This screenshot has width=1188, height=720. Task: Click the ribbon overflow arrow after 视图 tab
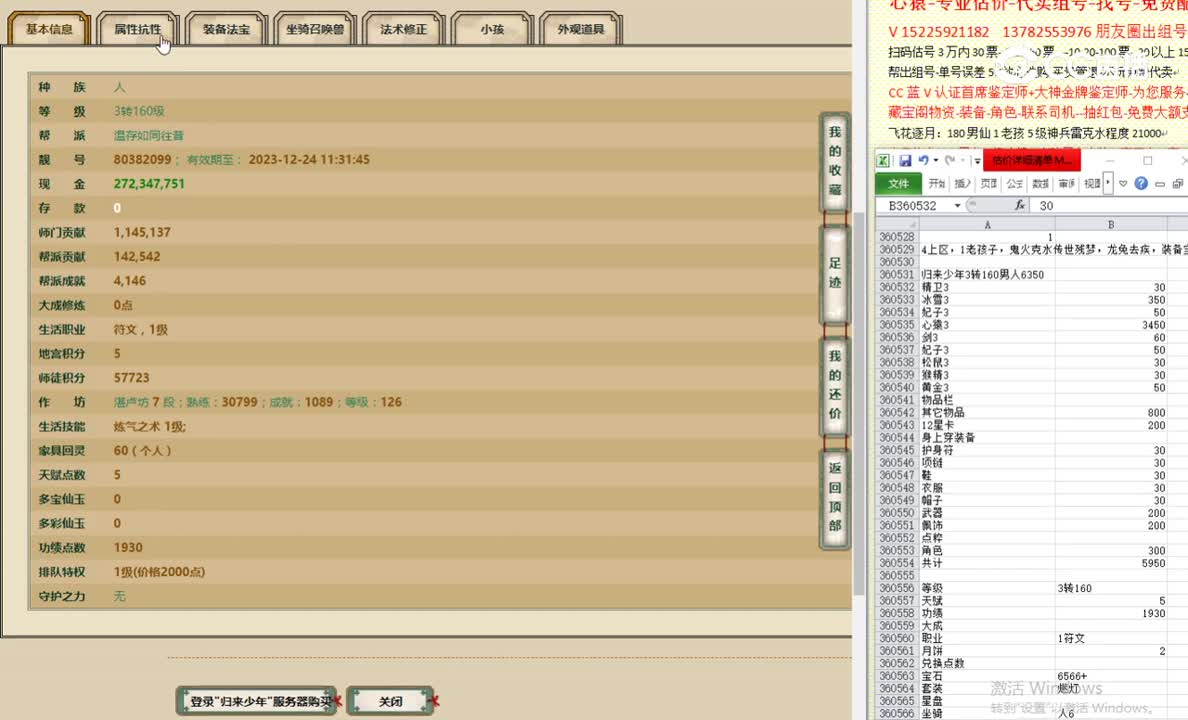coord(1107,183)
